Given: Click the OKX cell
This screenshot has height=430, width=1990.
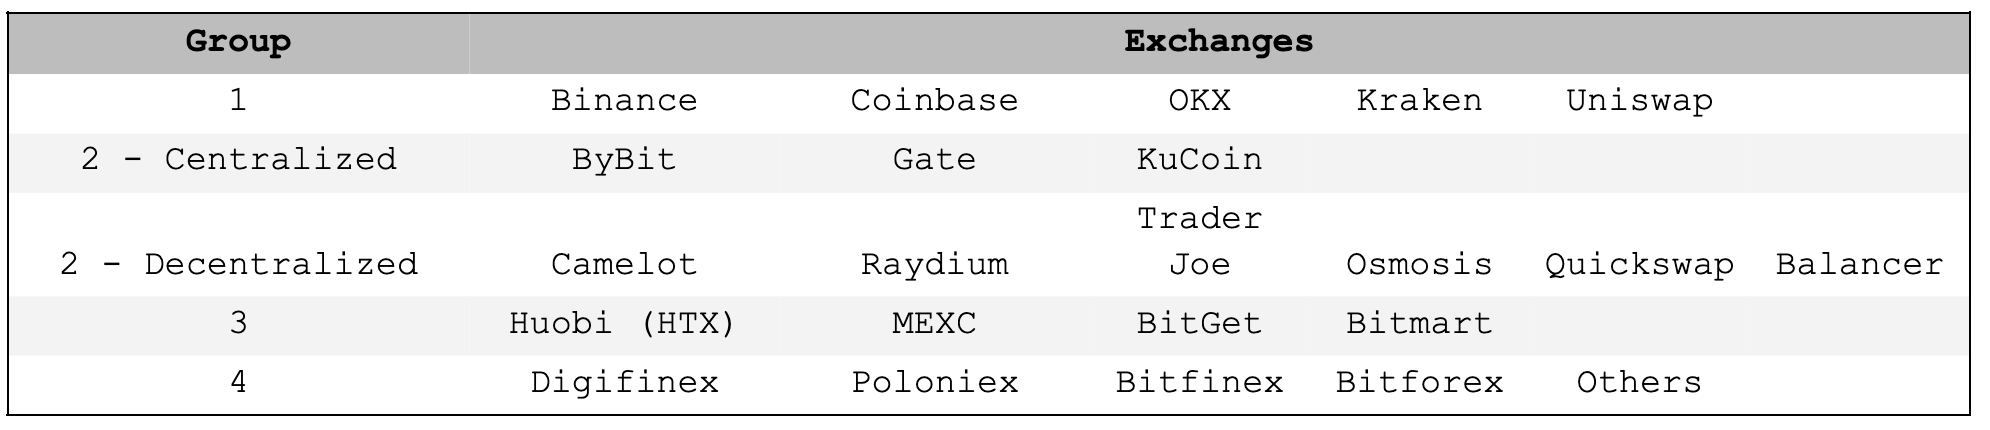Looking at the screenshot, I should tap(1199, 101).
